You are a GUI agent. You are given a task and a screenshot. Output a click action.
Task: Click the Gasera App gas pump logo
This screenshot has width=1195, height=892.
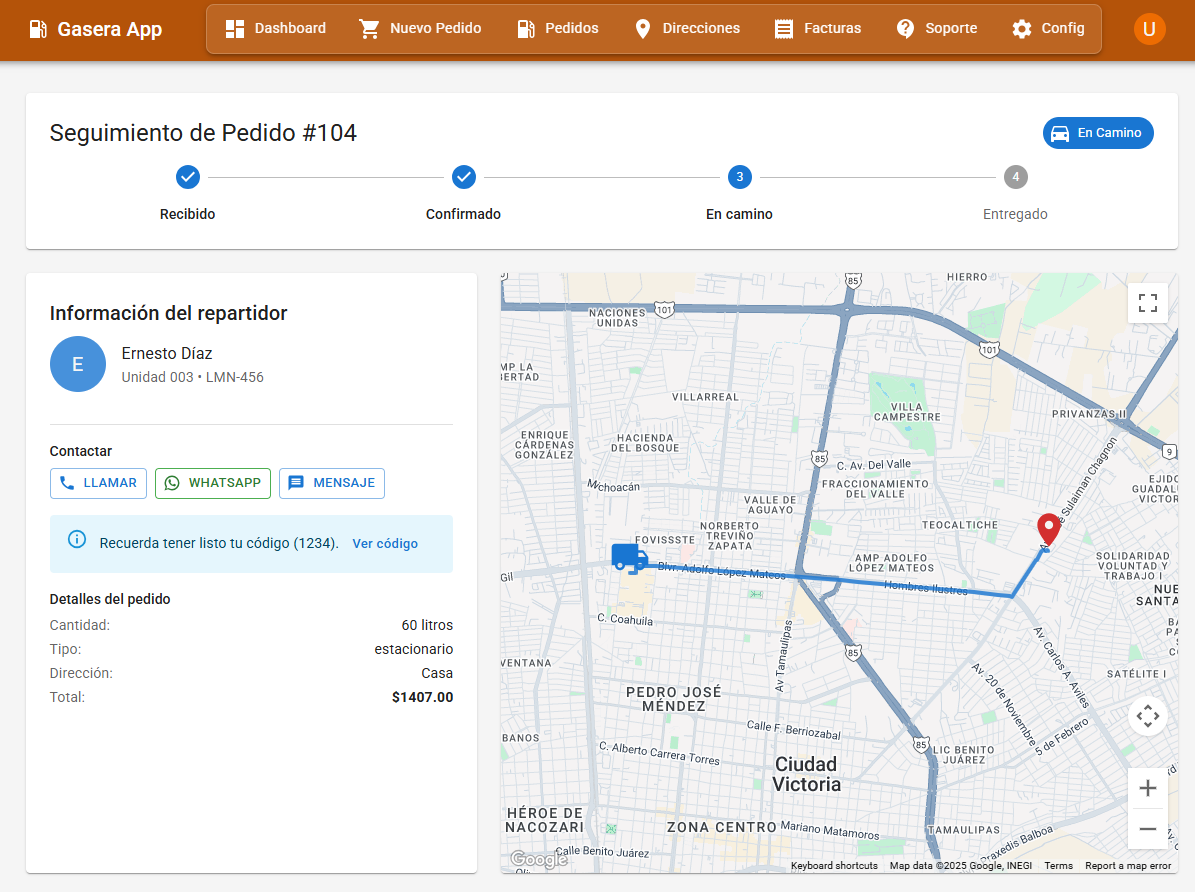click(x=38, y=29)
